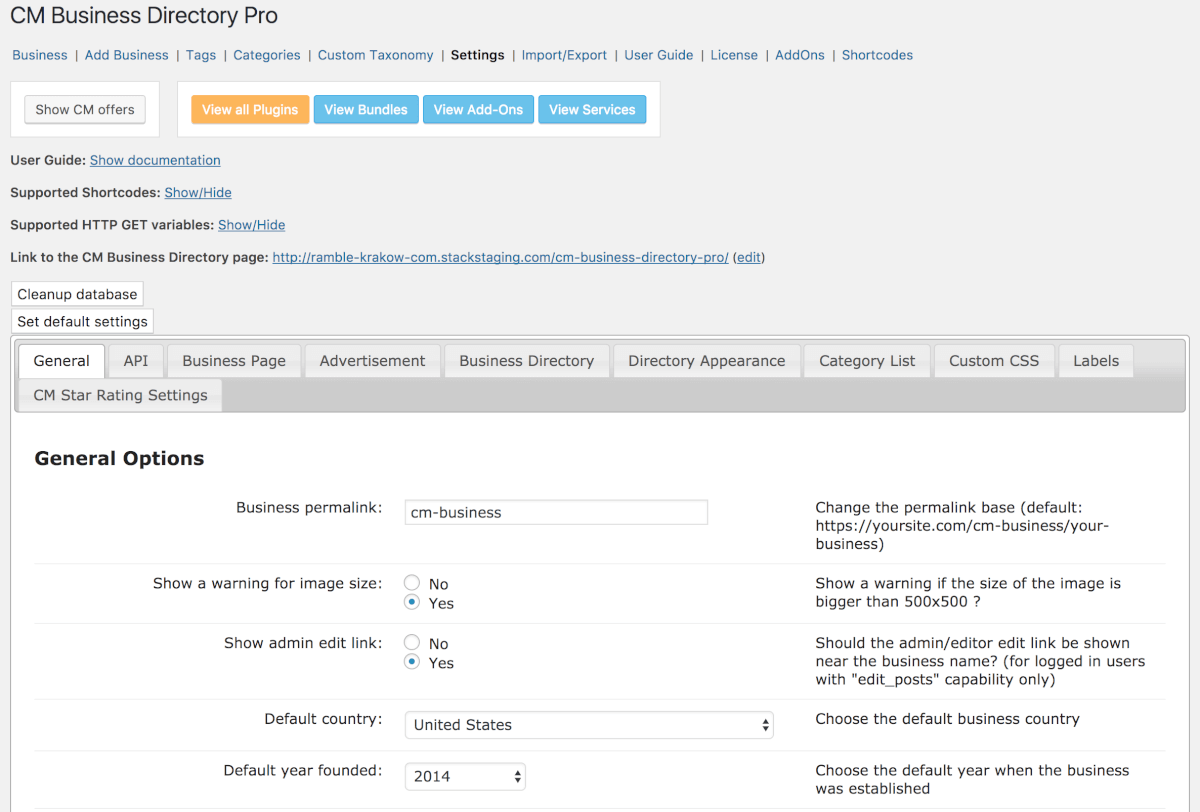Open the Default year founded dropdown
This screenshot has width=1200, height=812.
pos(465,776)
